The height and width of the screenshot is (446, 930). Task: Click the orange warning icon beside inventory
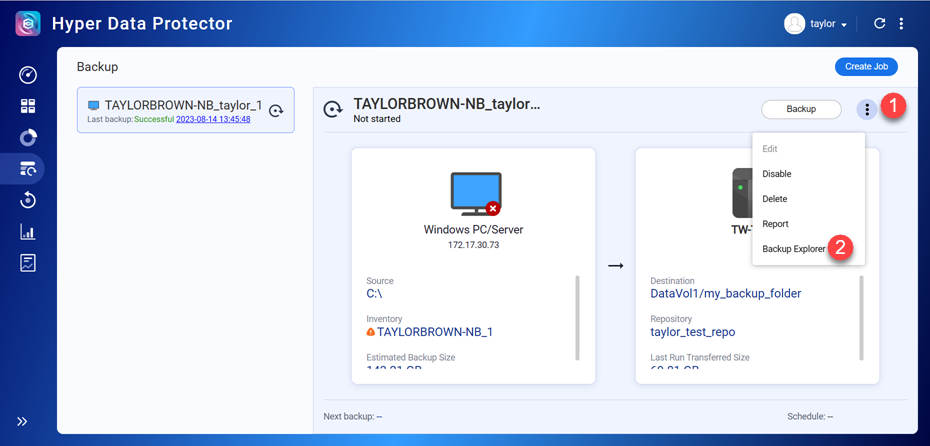click(371, 332)
